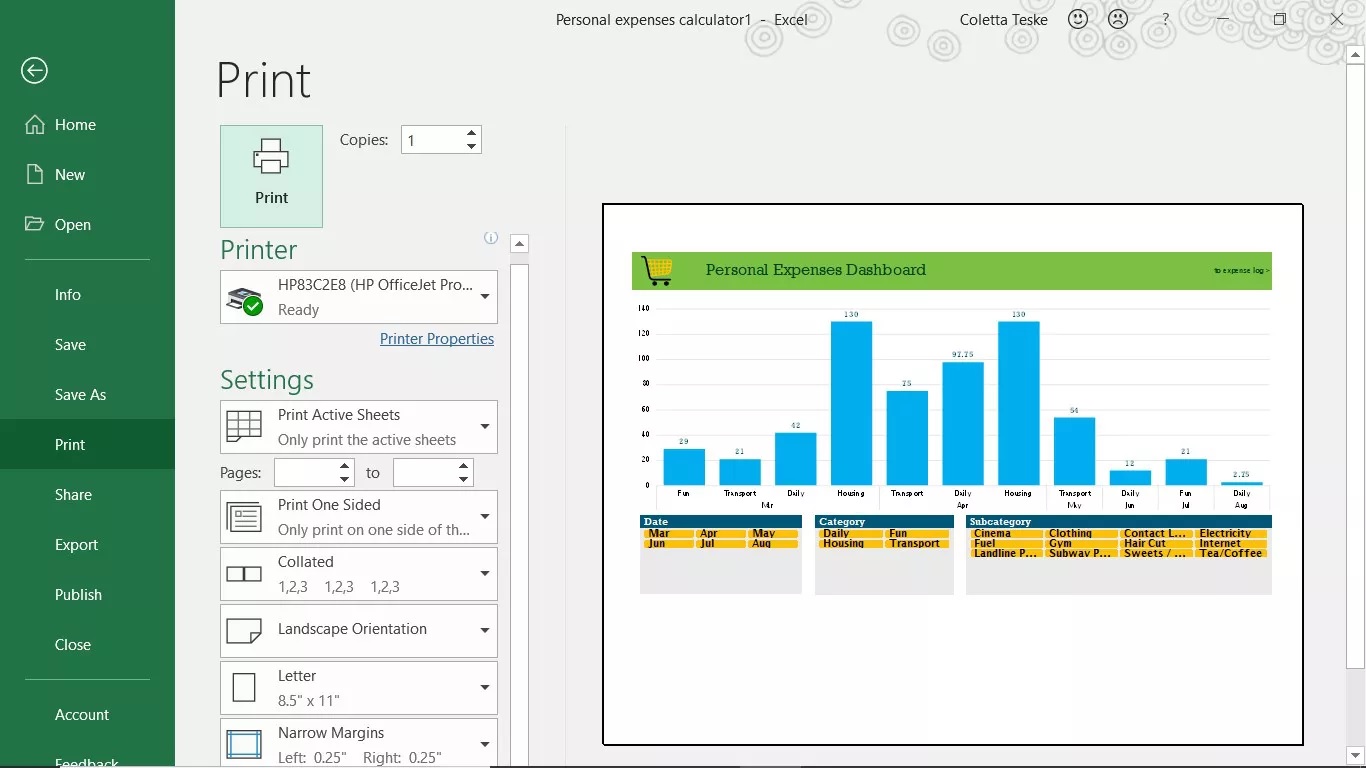
Task: Open the Printer Properties link
Action: 437,339
